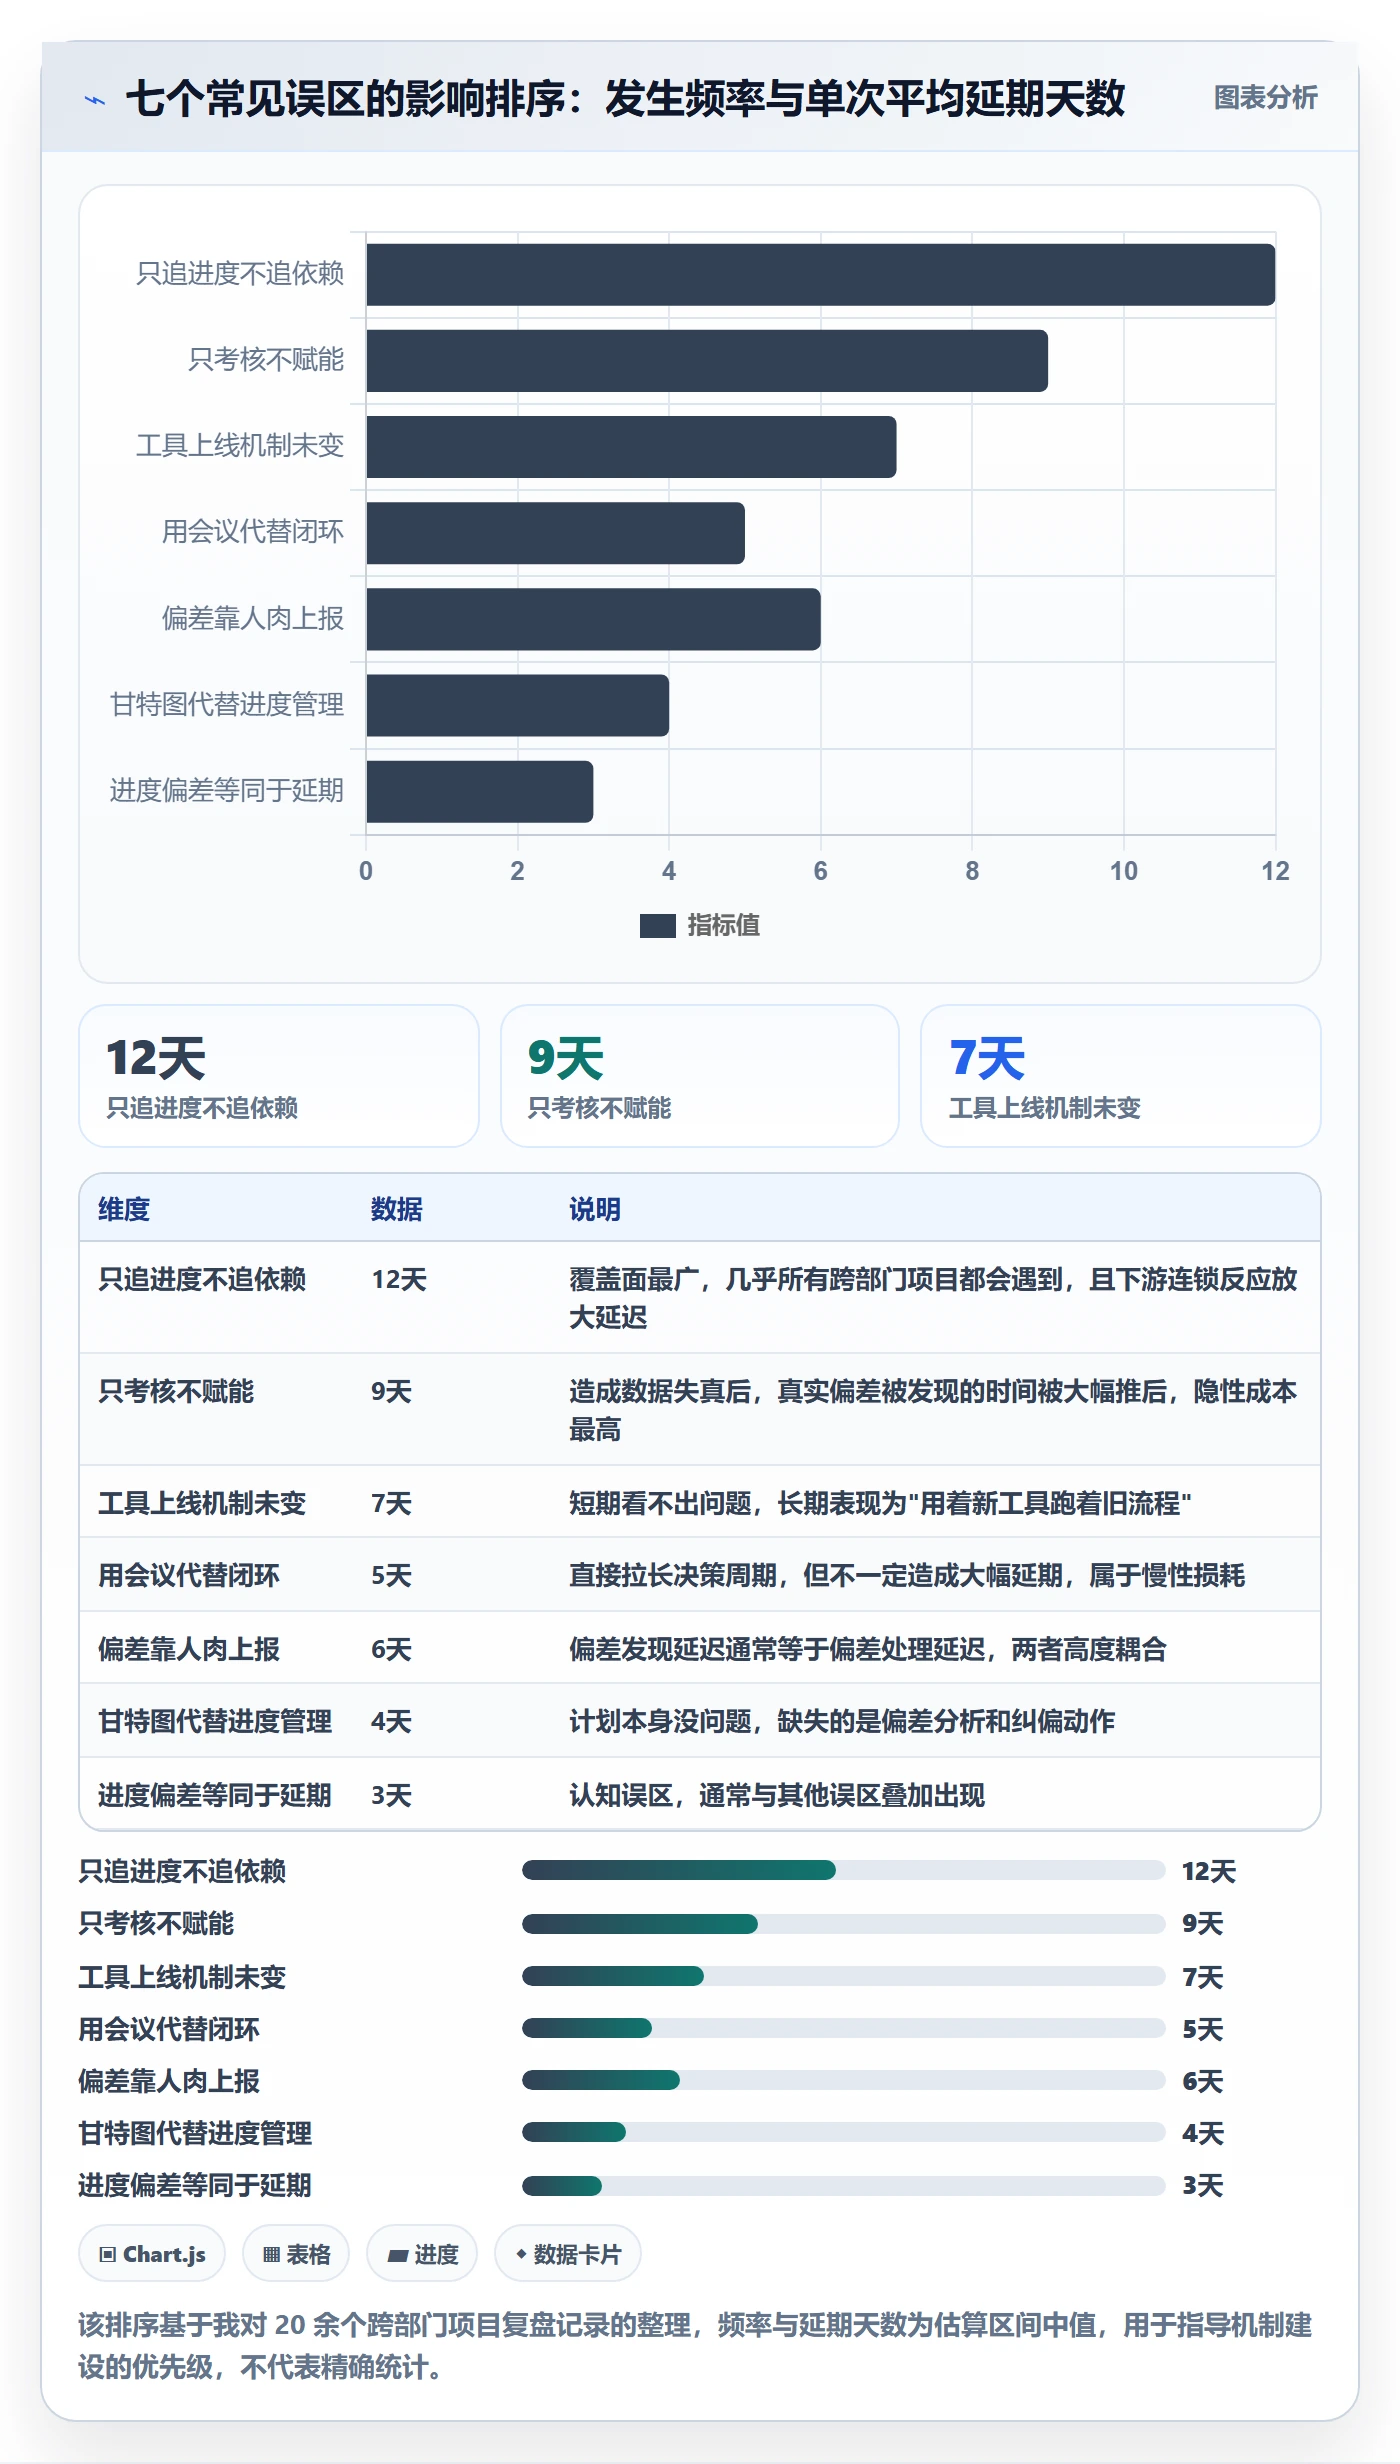Screen dimensions: 1400x2464
Task: Click the 说明 column header
Action: tap(595, 1209)
